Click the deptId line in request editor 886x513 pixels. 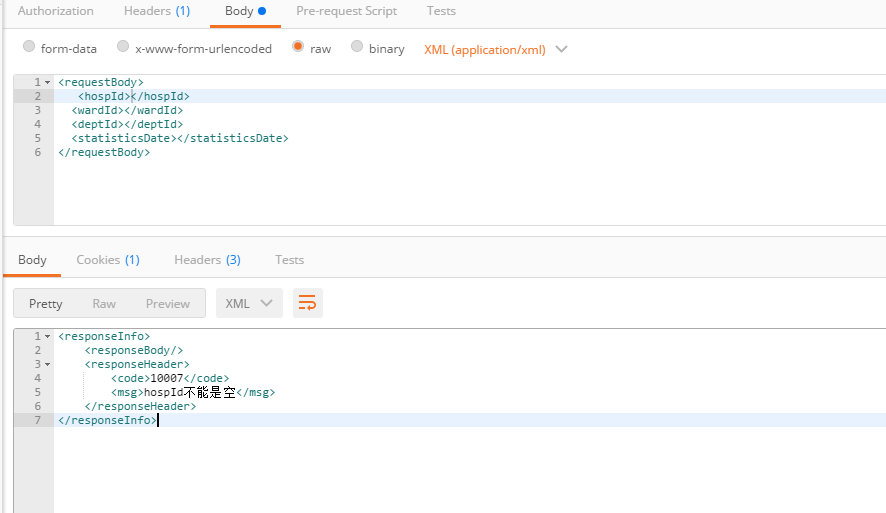127,124
